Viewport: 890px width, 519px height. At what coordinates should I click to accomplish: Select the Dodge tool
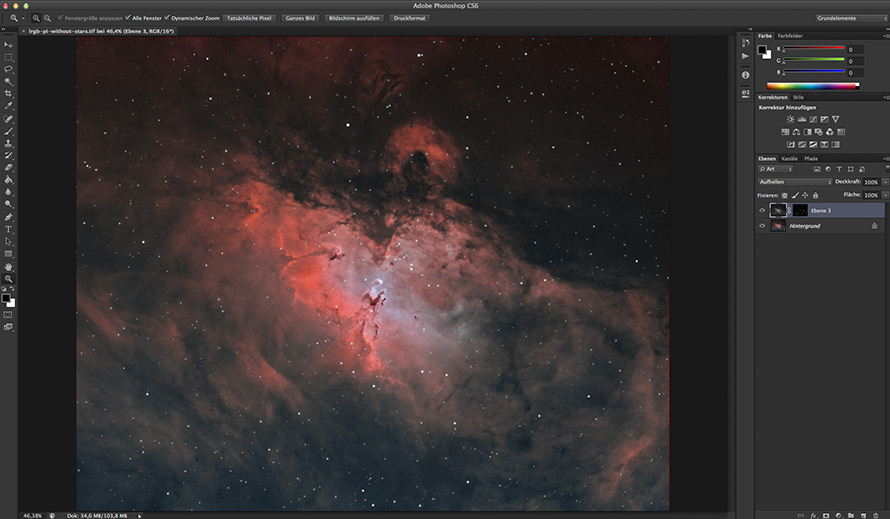tap(9, 204)
